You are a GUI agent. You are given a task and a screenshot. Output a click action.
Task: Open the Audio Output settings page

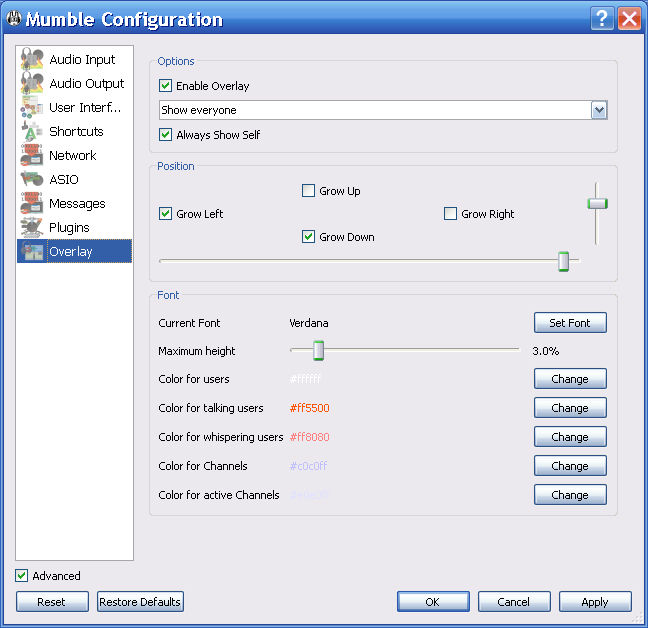click(86, 83)
